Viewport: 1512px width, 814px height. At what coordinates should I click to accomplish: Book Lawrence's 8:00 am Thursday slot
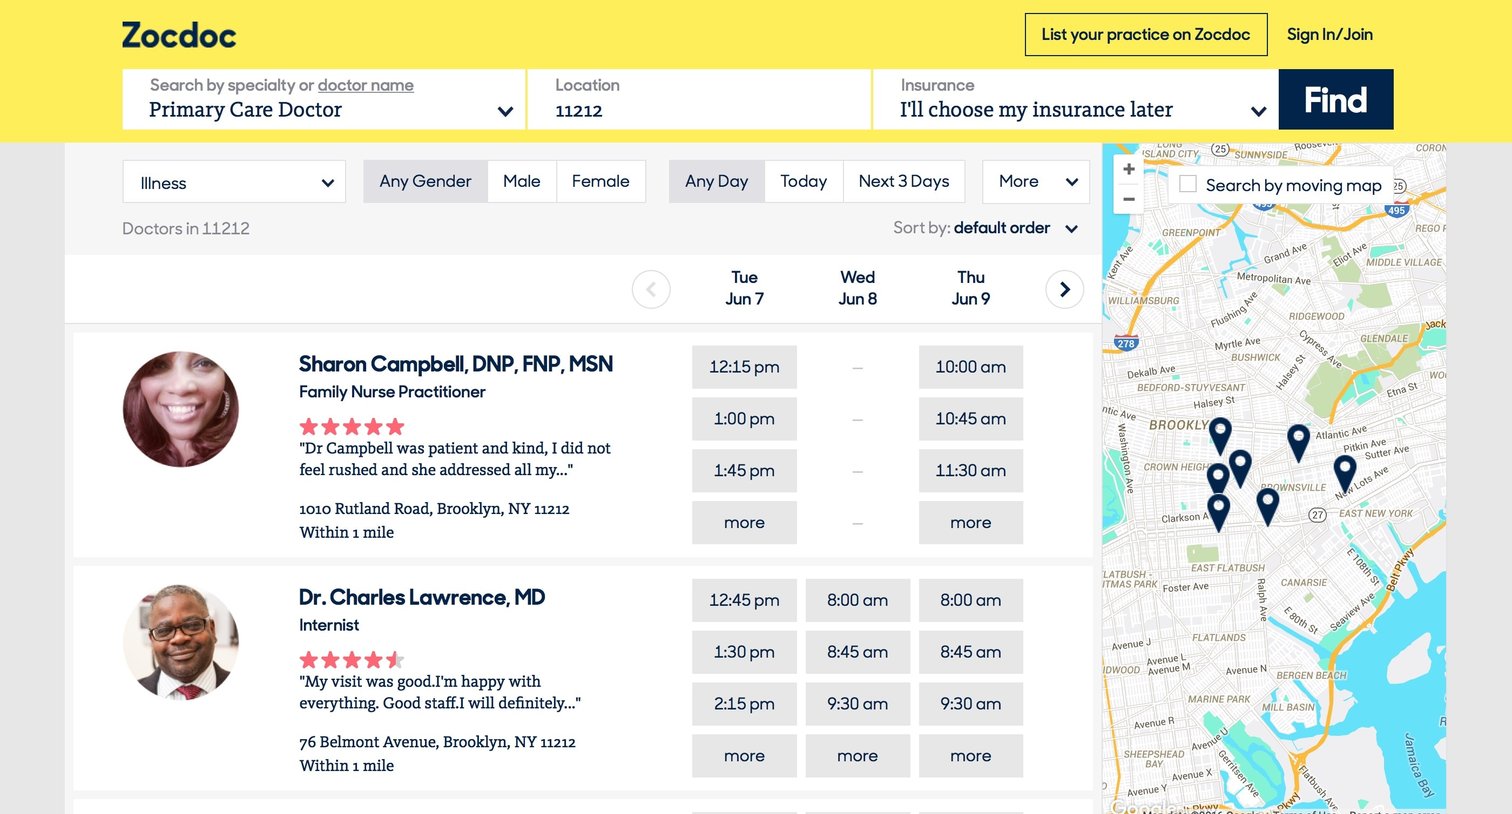[x=971, y=600]
